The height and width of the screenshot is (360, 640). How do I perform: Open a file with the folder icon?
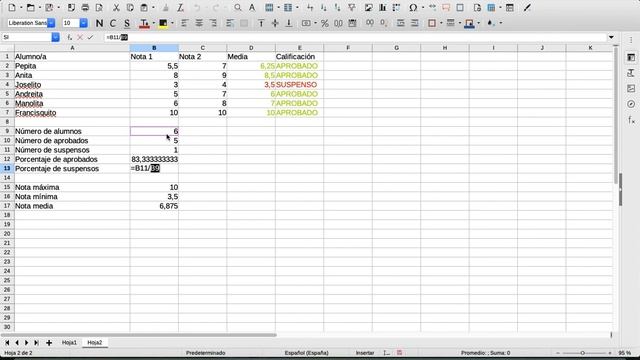[30, 8]
